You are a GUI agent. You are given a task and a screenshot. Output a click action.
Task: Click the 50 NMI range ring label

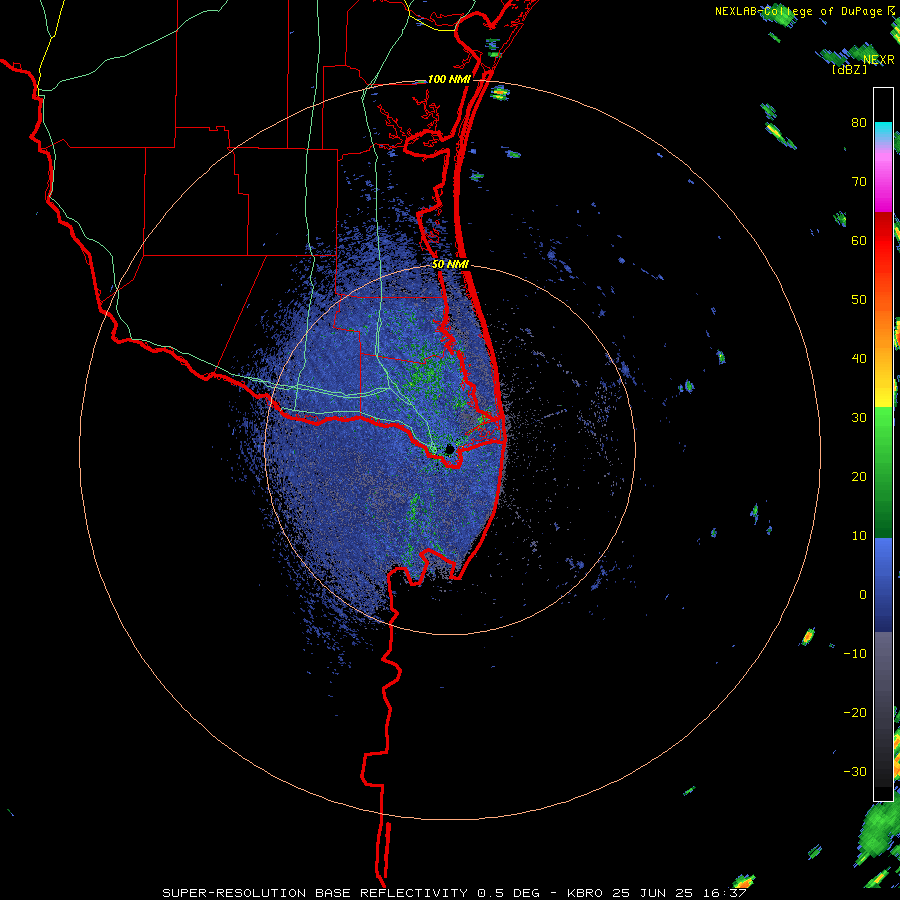pyautogui.click(x=451, y=265)
